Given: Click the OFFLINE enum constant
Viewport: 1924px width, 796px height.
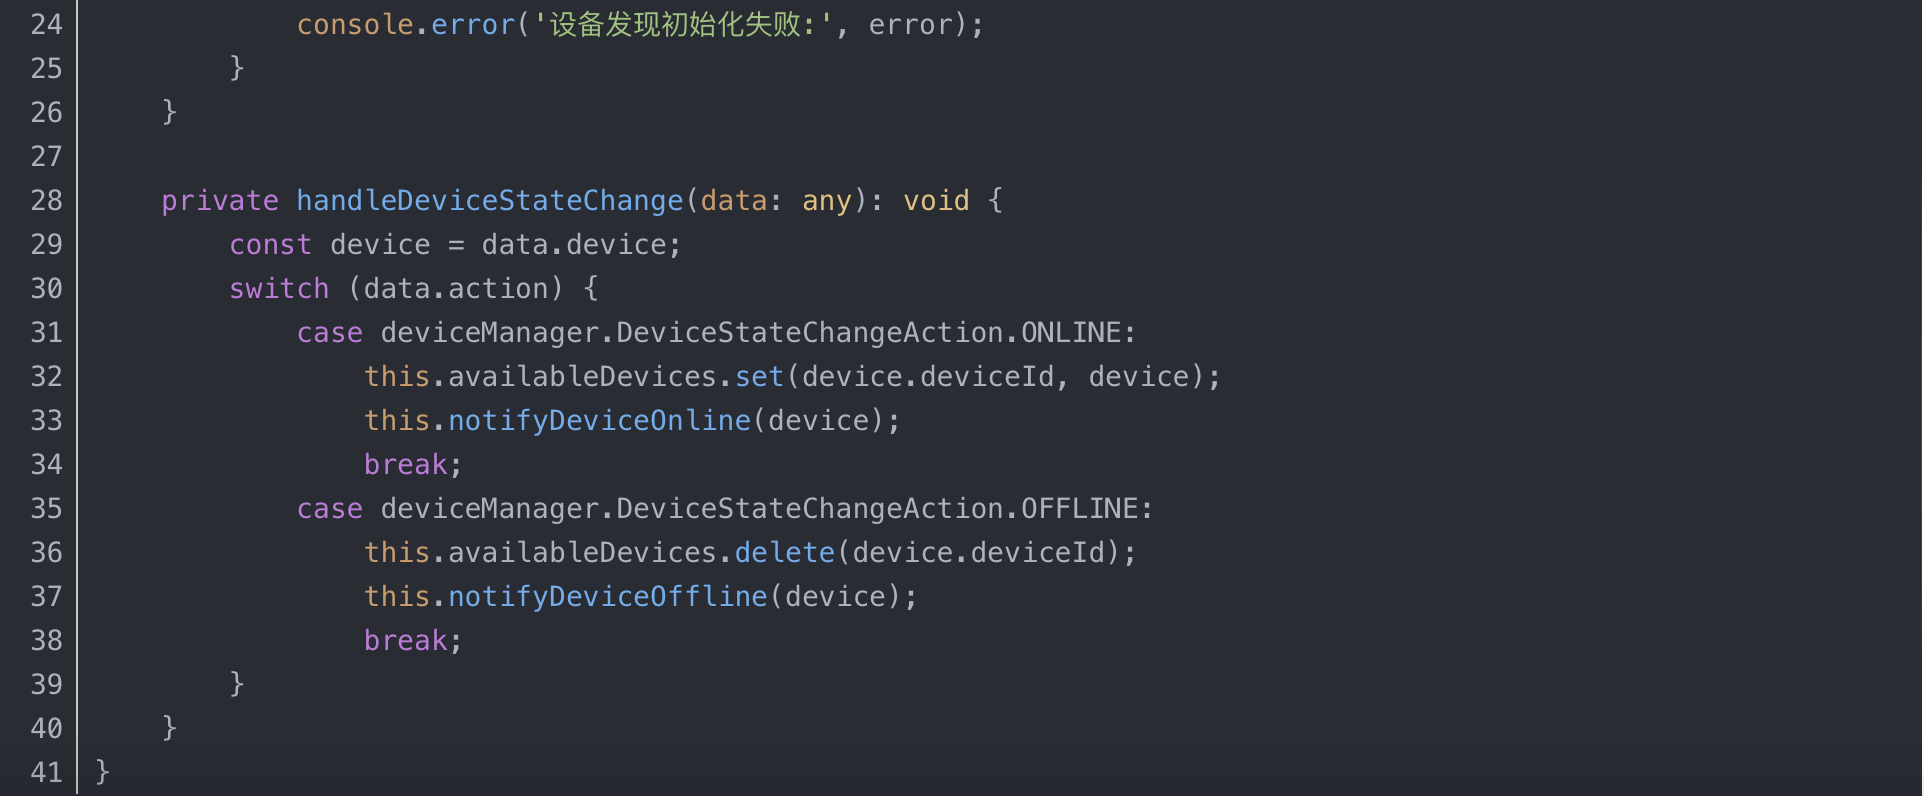Looking at the screenshot, I should (1079, 508).
